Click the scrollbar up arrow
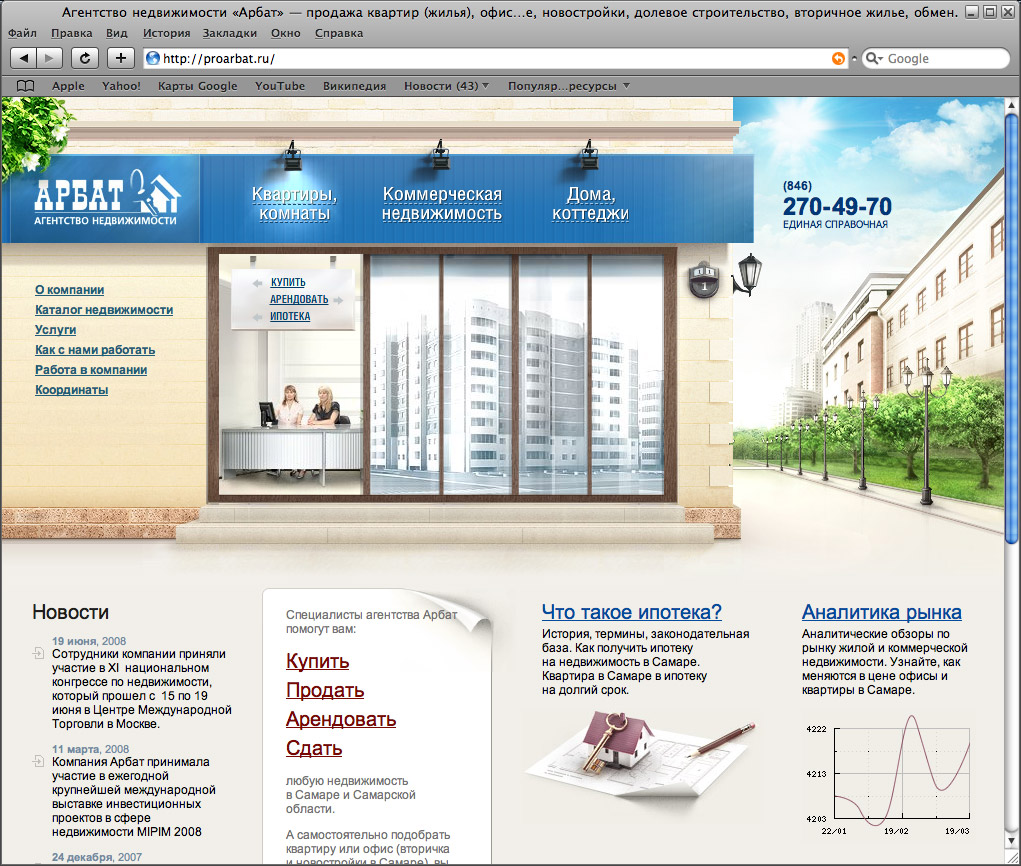 coord(1011,104)
